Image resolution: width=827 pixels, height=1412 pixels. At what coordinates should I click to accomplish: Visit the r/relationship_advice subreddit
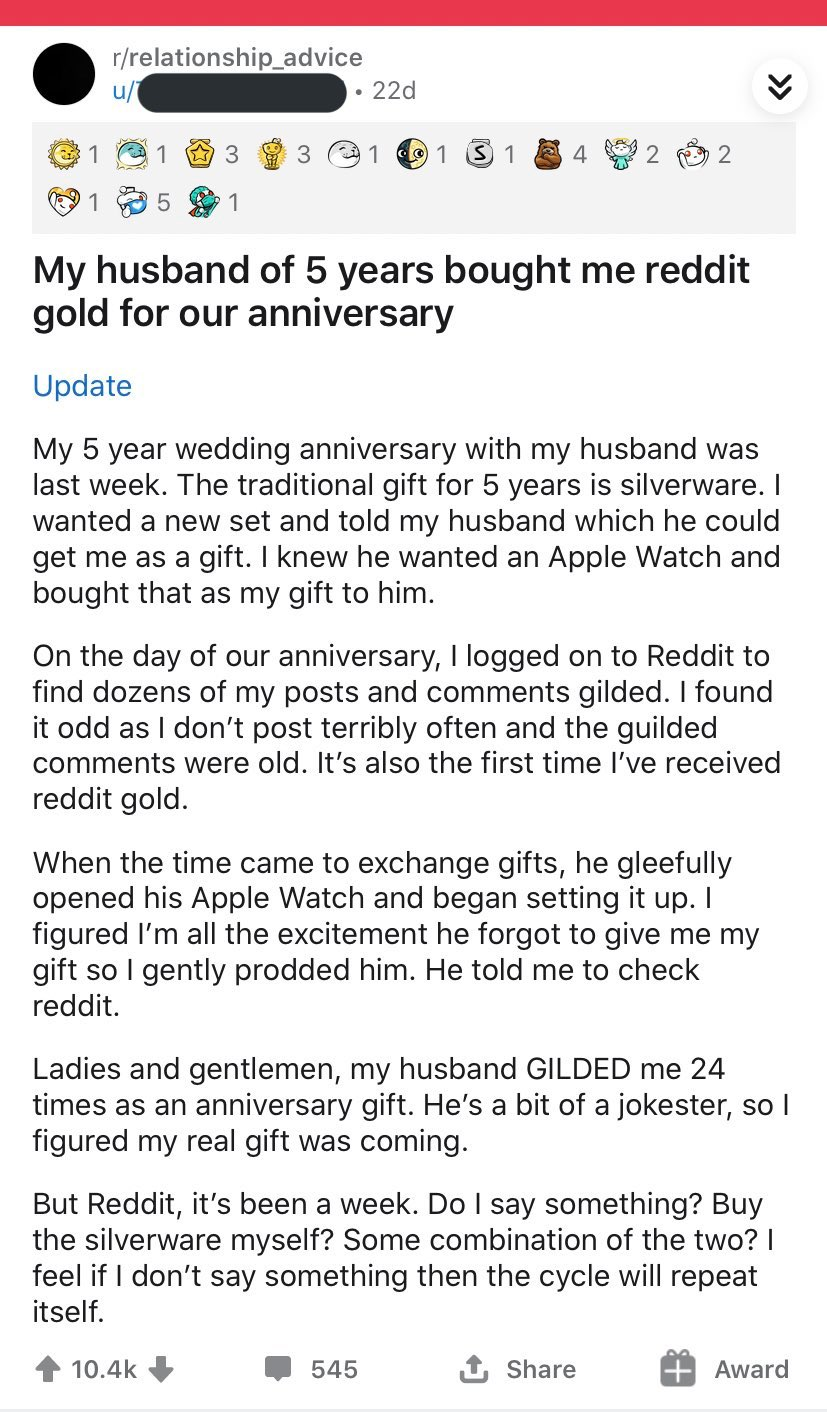(x=238, y=58)
